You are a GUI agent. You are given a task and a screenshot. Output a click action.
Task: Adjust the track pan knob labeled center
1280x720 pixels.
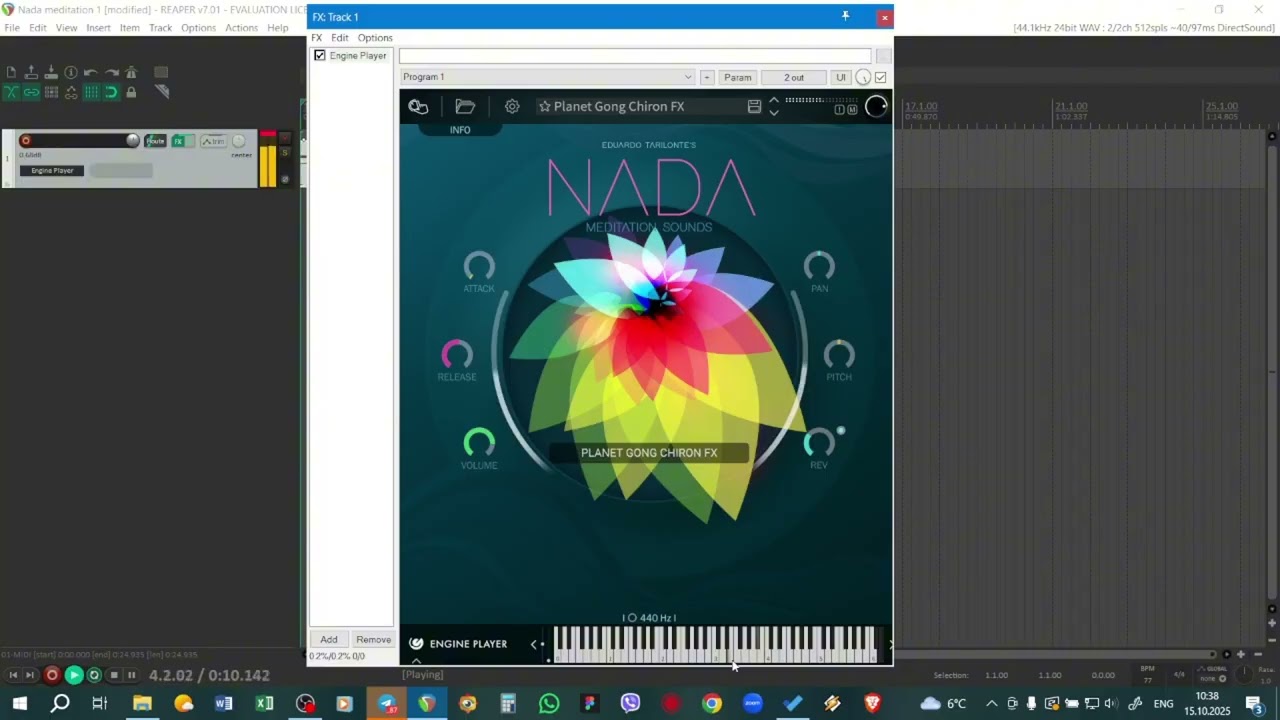click(x=239, y=141)
